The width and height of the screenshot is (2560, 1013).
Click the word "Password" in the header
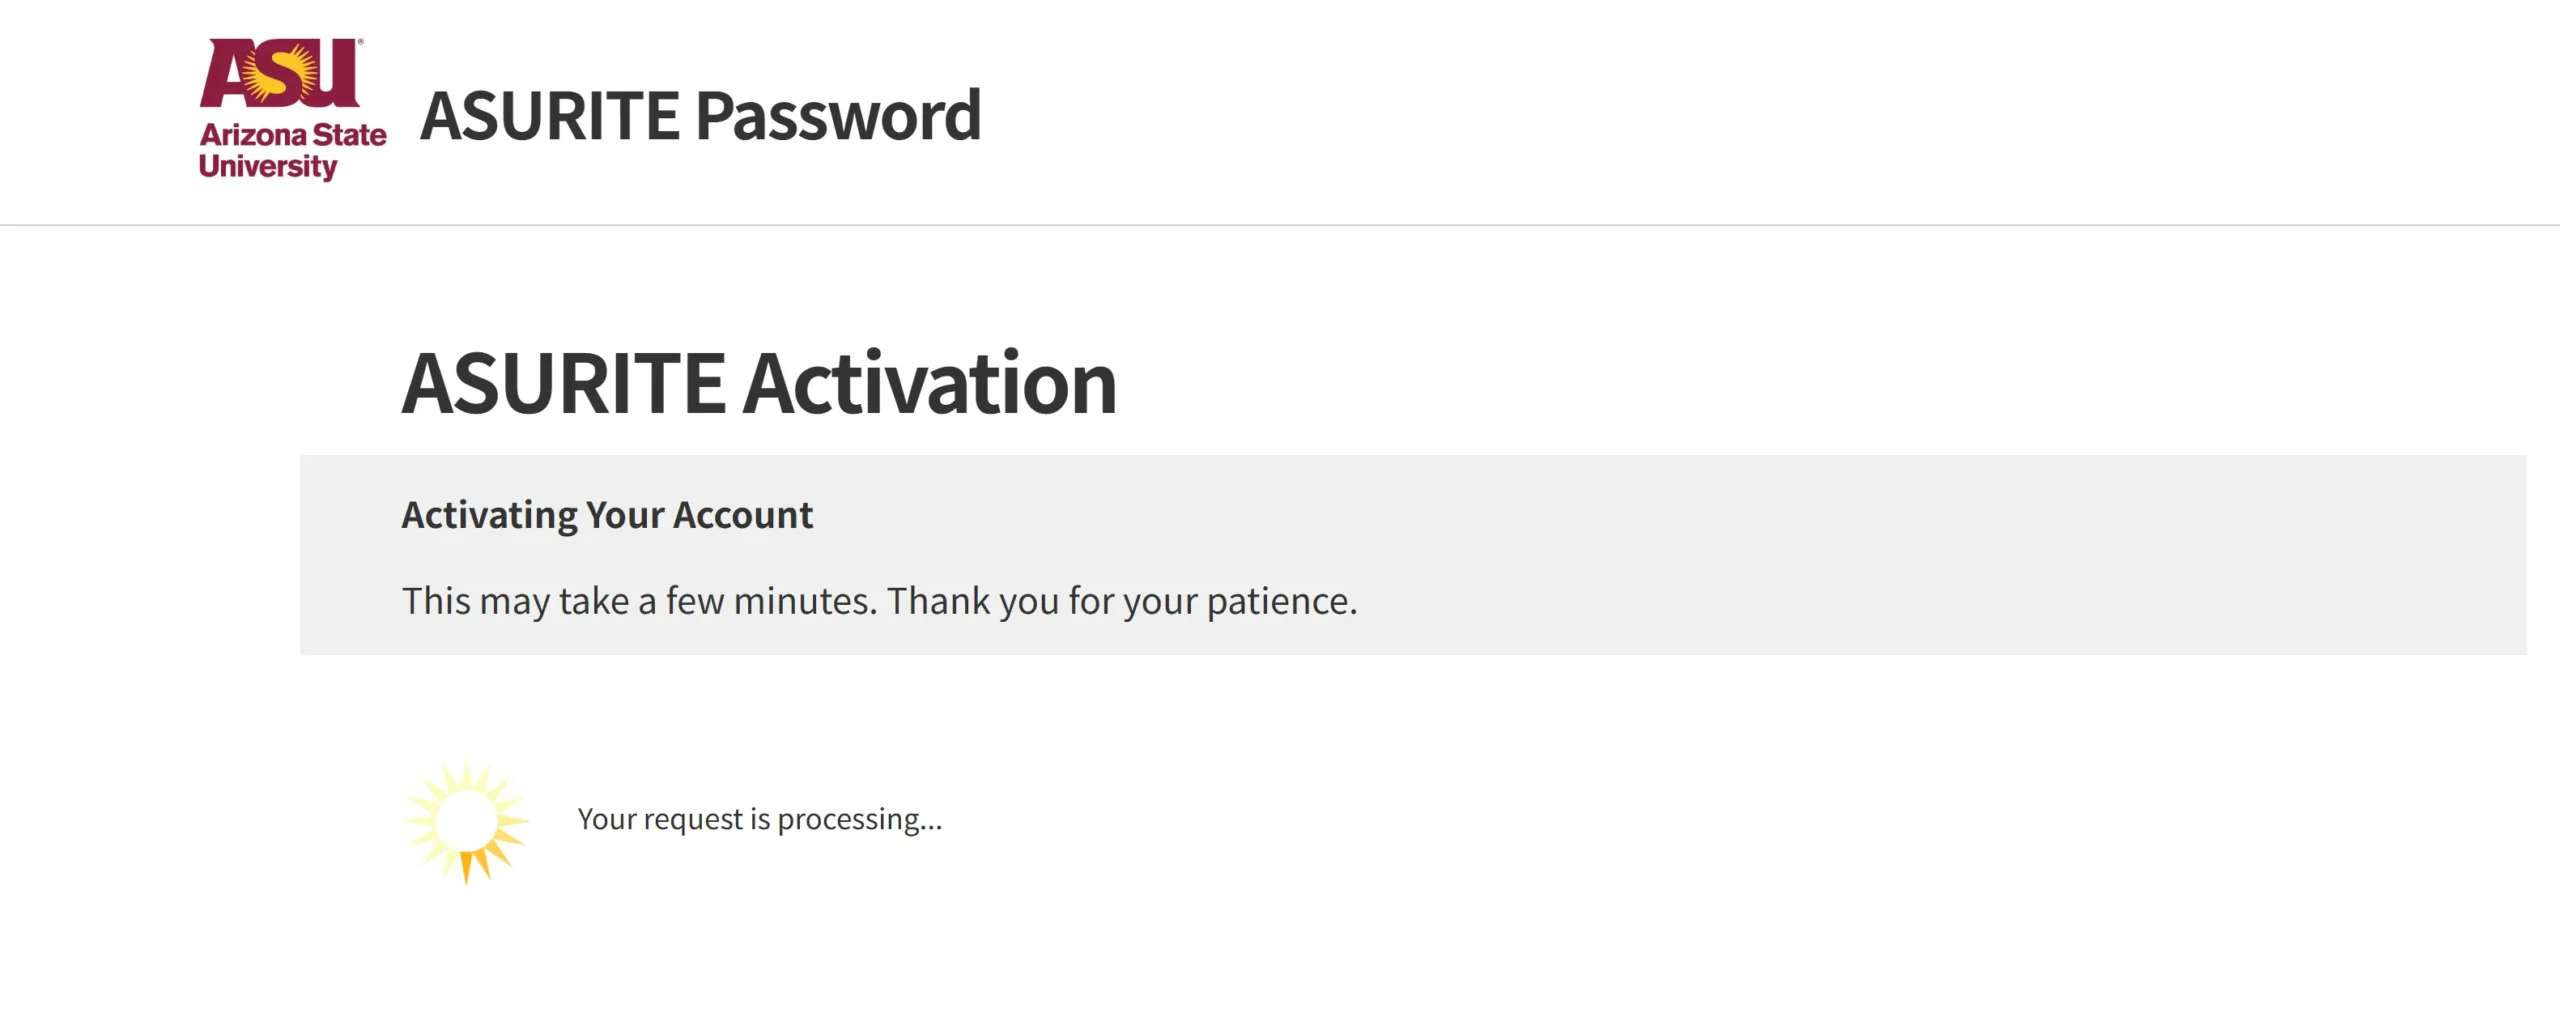coord(838,115)
